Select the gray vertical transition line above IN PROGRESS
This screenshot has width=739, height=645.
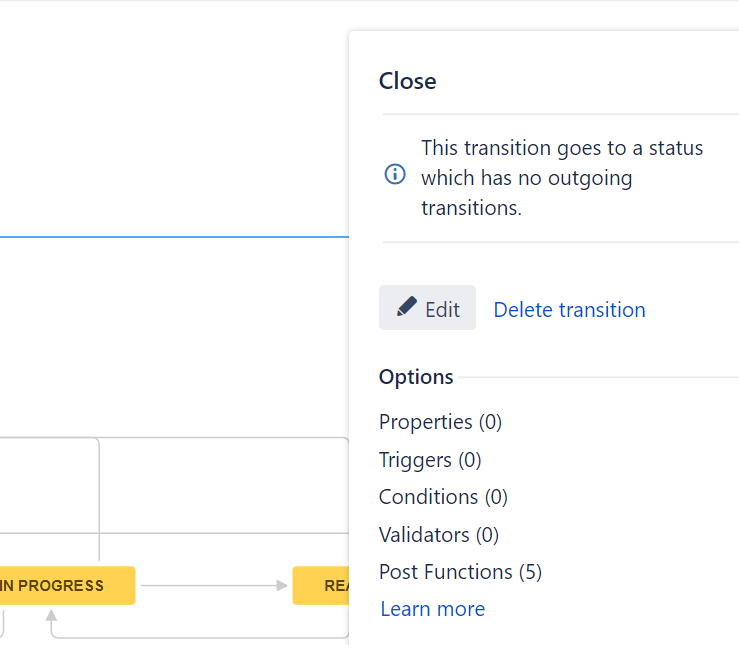(99, 500)
